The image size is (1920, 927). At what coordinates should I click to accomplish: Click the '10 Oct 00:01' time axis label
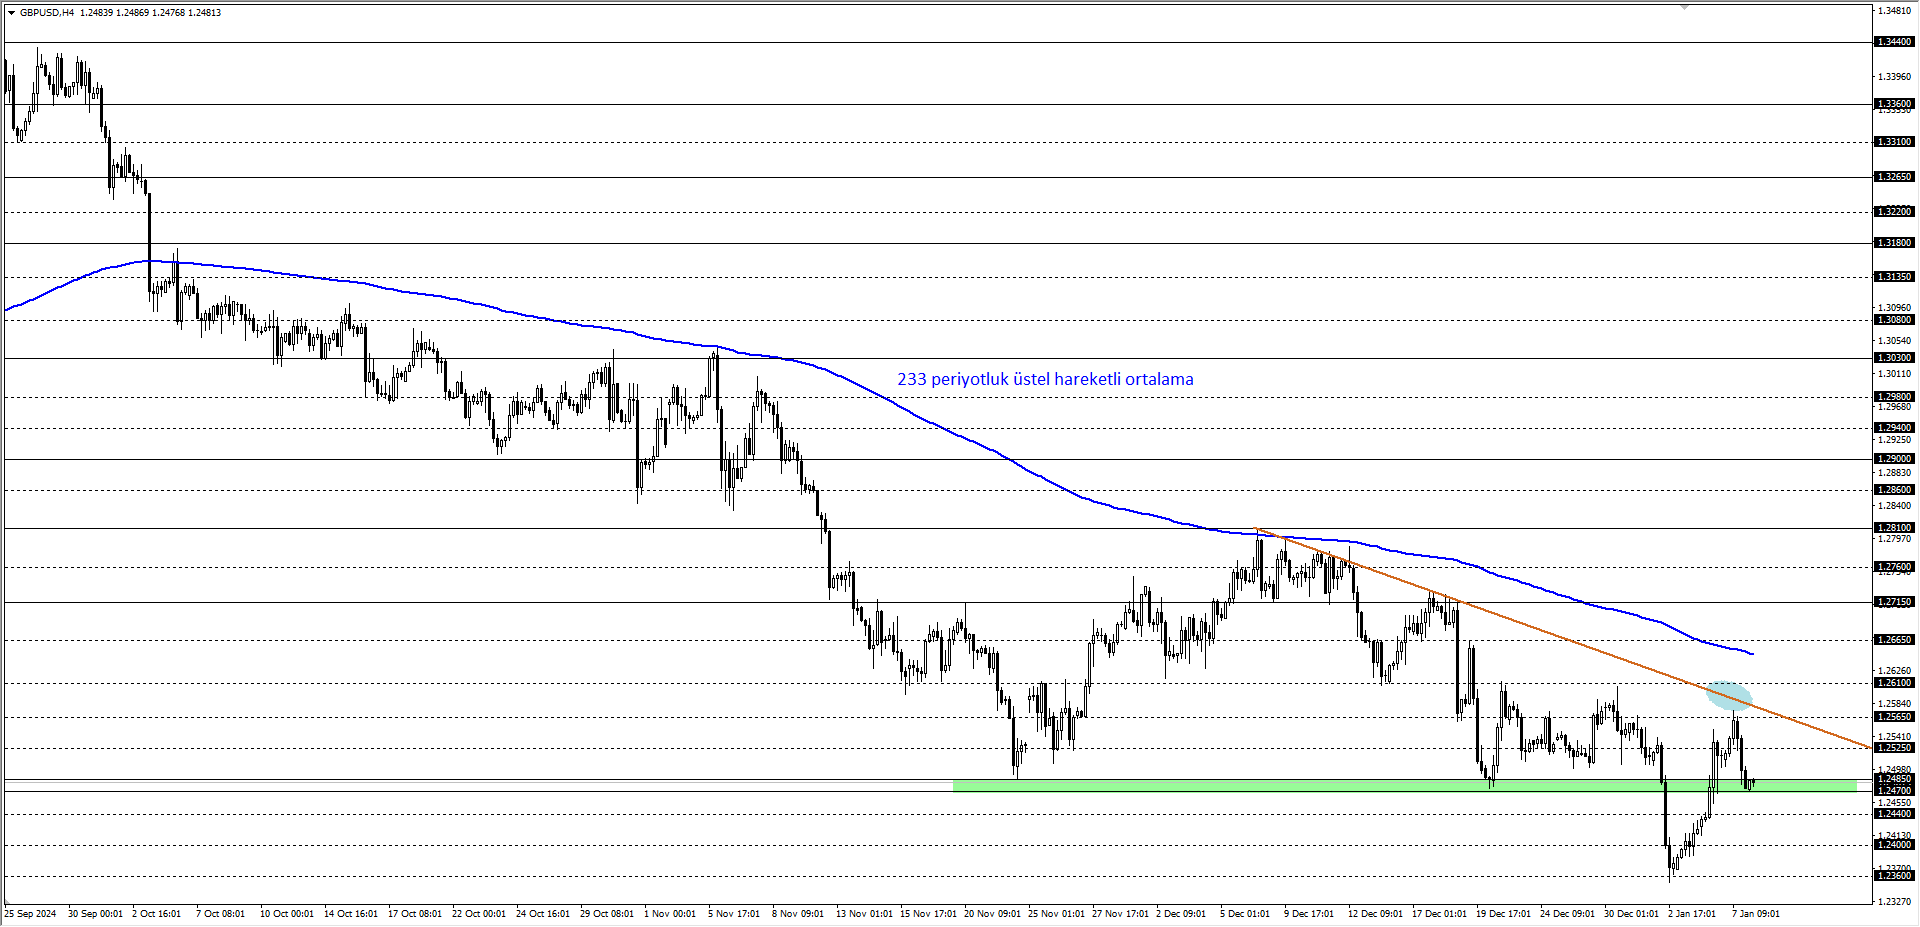pyautogui.click(x=287, y=914)
